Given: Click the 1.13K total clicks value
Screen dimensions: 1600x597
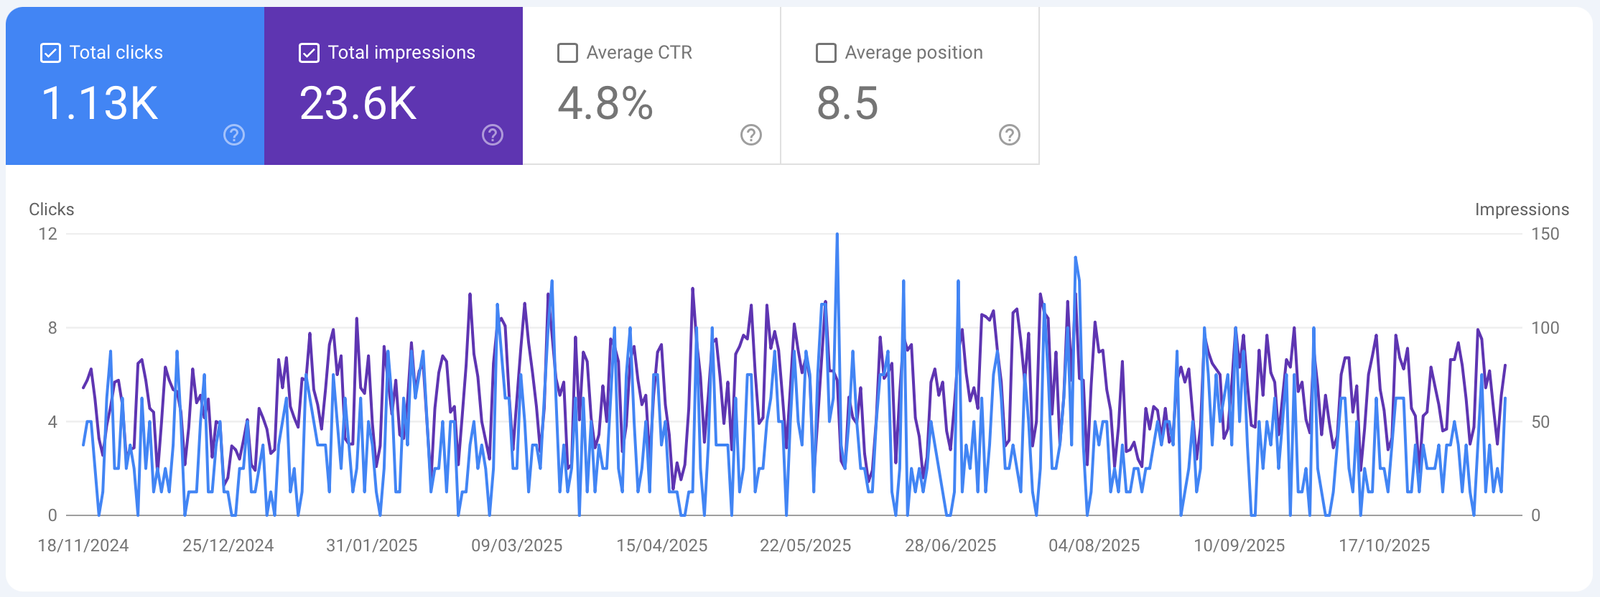Looking at the screenshot, I should click(x=100, y=104).
